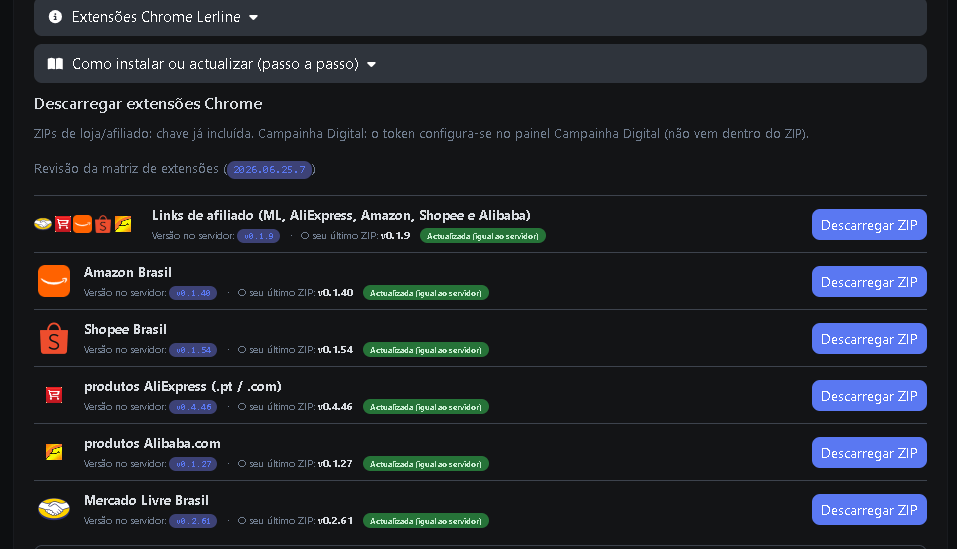Click Shopee bag icon in affiliate links row
The height and width of the screenshot is (549, 957).
tap(103, 224)
